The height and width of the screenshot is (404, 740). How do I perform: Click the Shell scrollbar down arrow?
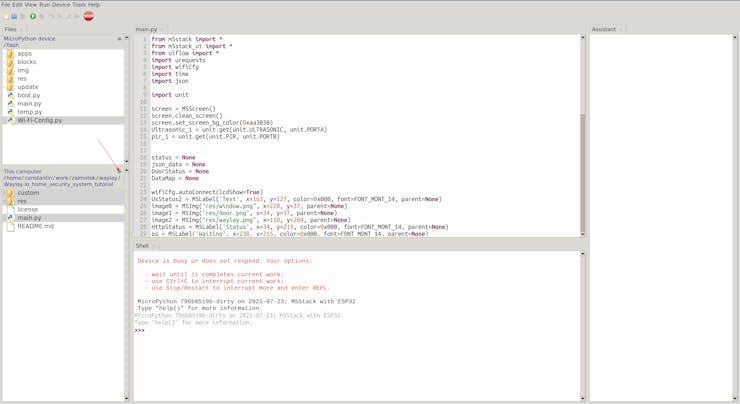click(x=582, y=399)
